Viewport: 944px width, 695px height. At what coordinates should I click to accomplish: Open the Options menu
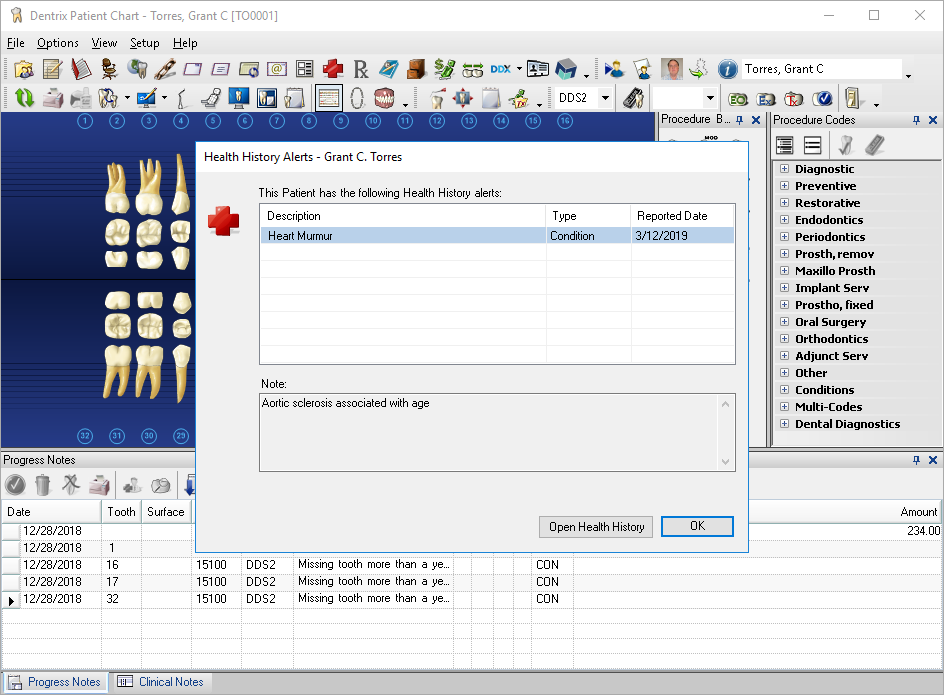(x=58, y=43)
